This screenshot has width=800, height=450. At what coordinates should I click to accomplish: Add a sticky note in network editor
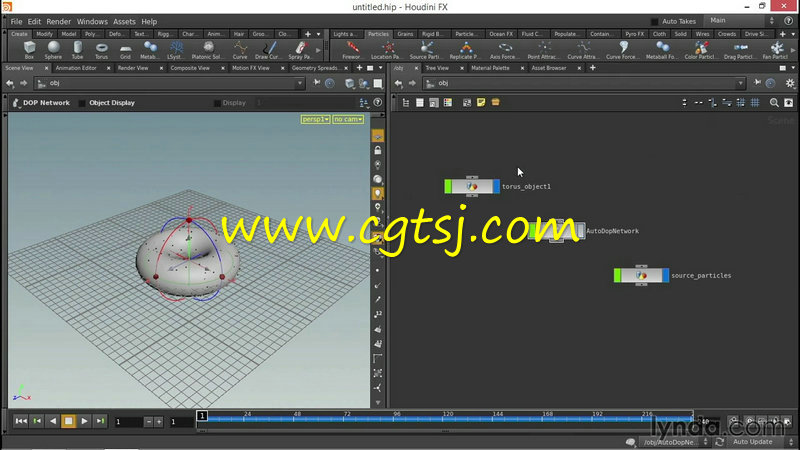pos(481,103)
